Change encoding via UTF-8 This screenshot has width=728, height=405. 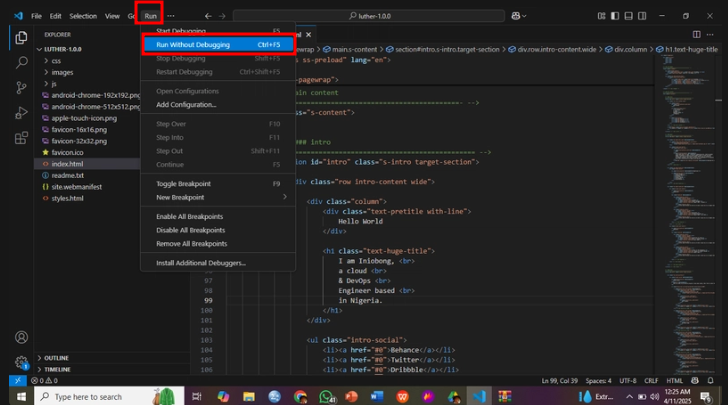tap(628, 380)
